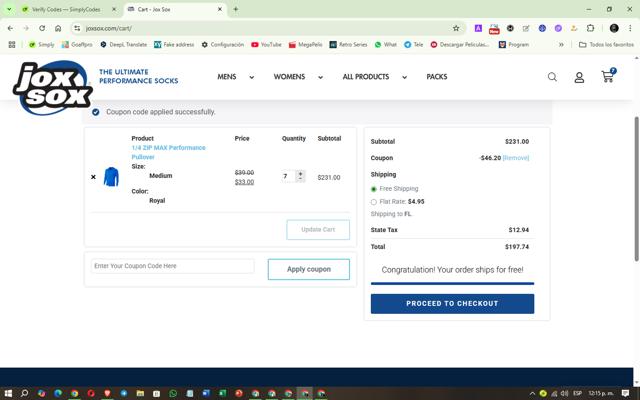
Task: Click the Jox Sox logo
Action: tap(52, 87)
